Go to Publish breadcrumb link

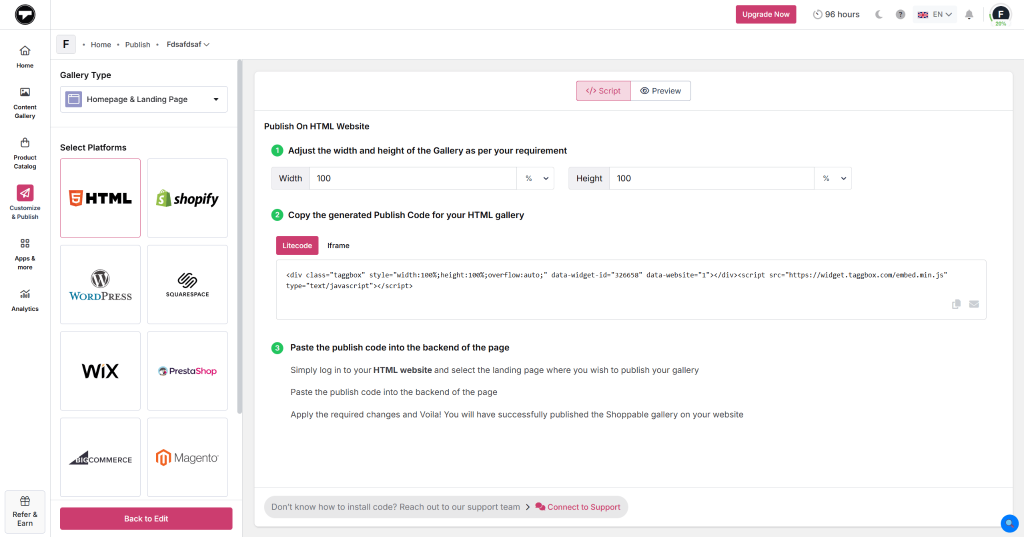tap(138, 44)
